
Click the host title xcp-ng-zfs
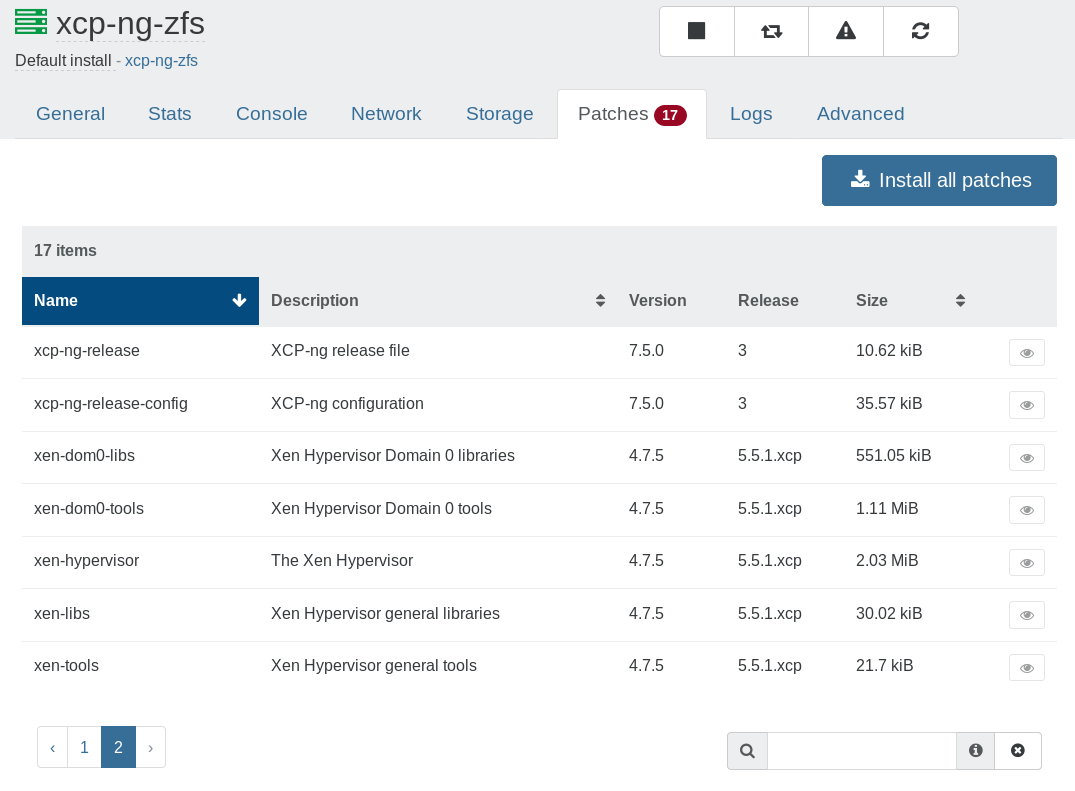click(130, 24)
